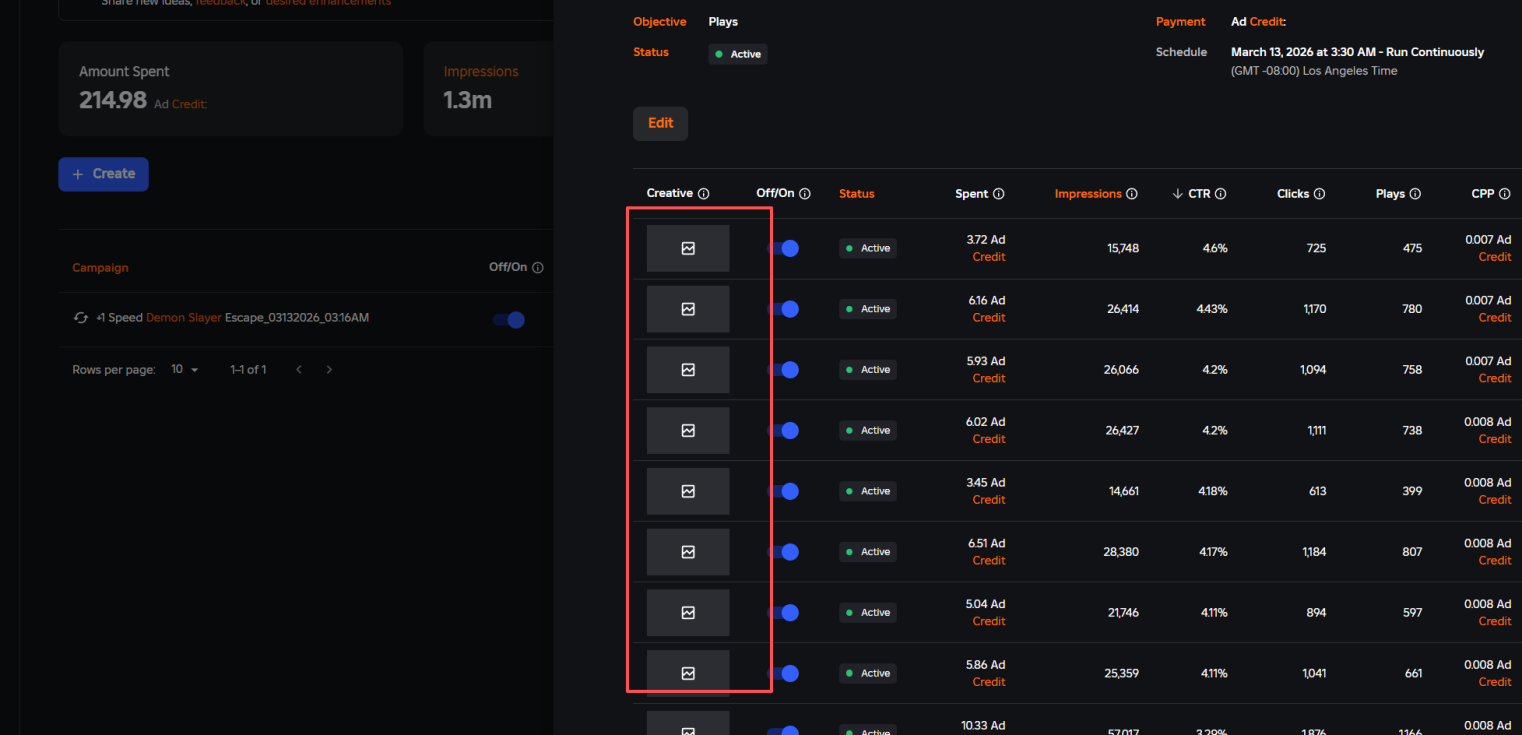Open creative thumbnail in the 15,748 impressions row

click(x=688, y=248)
